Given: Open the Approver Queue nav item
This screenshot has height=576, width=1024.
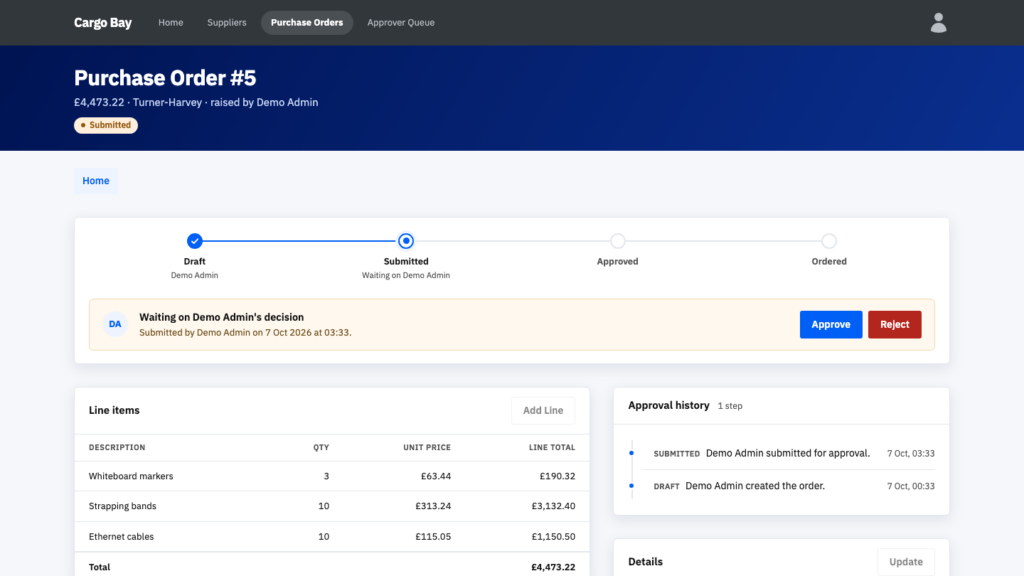Looking at the screenshot, I should (x=400, y=23).
